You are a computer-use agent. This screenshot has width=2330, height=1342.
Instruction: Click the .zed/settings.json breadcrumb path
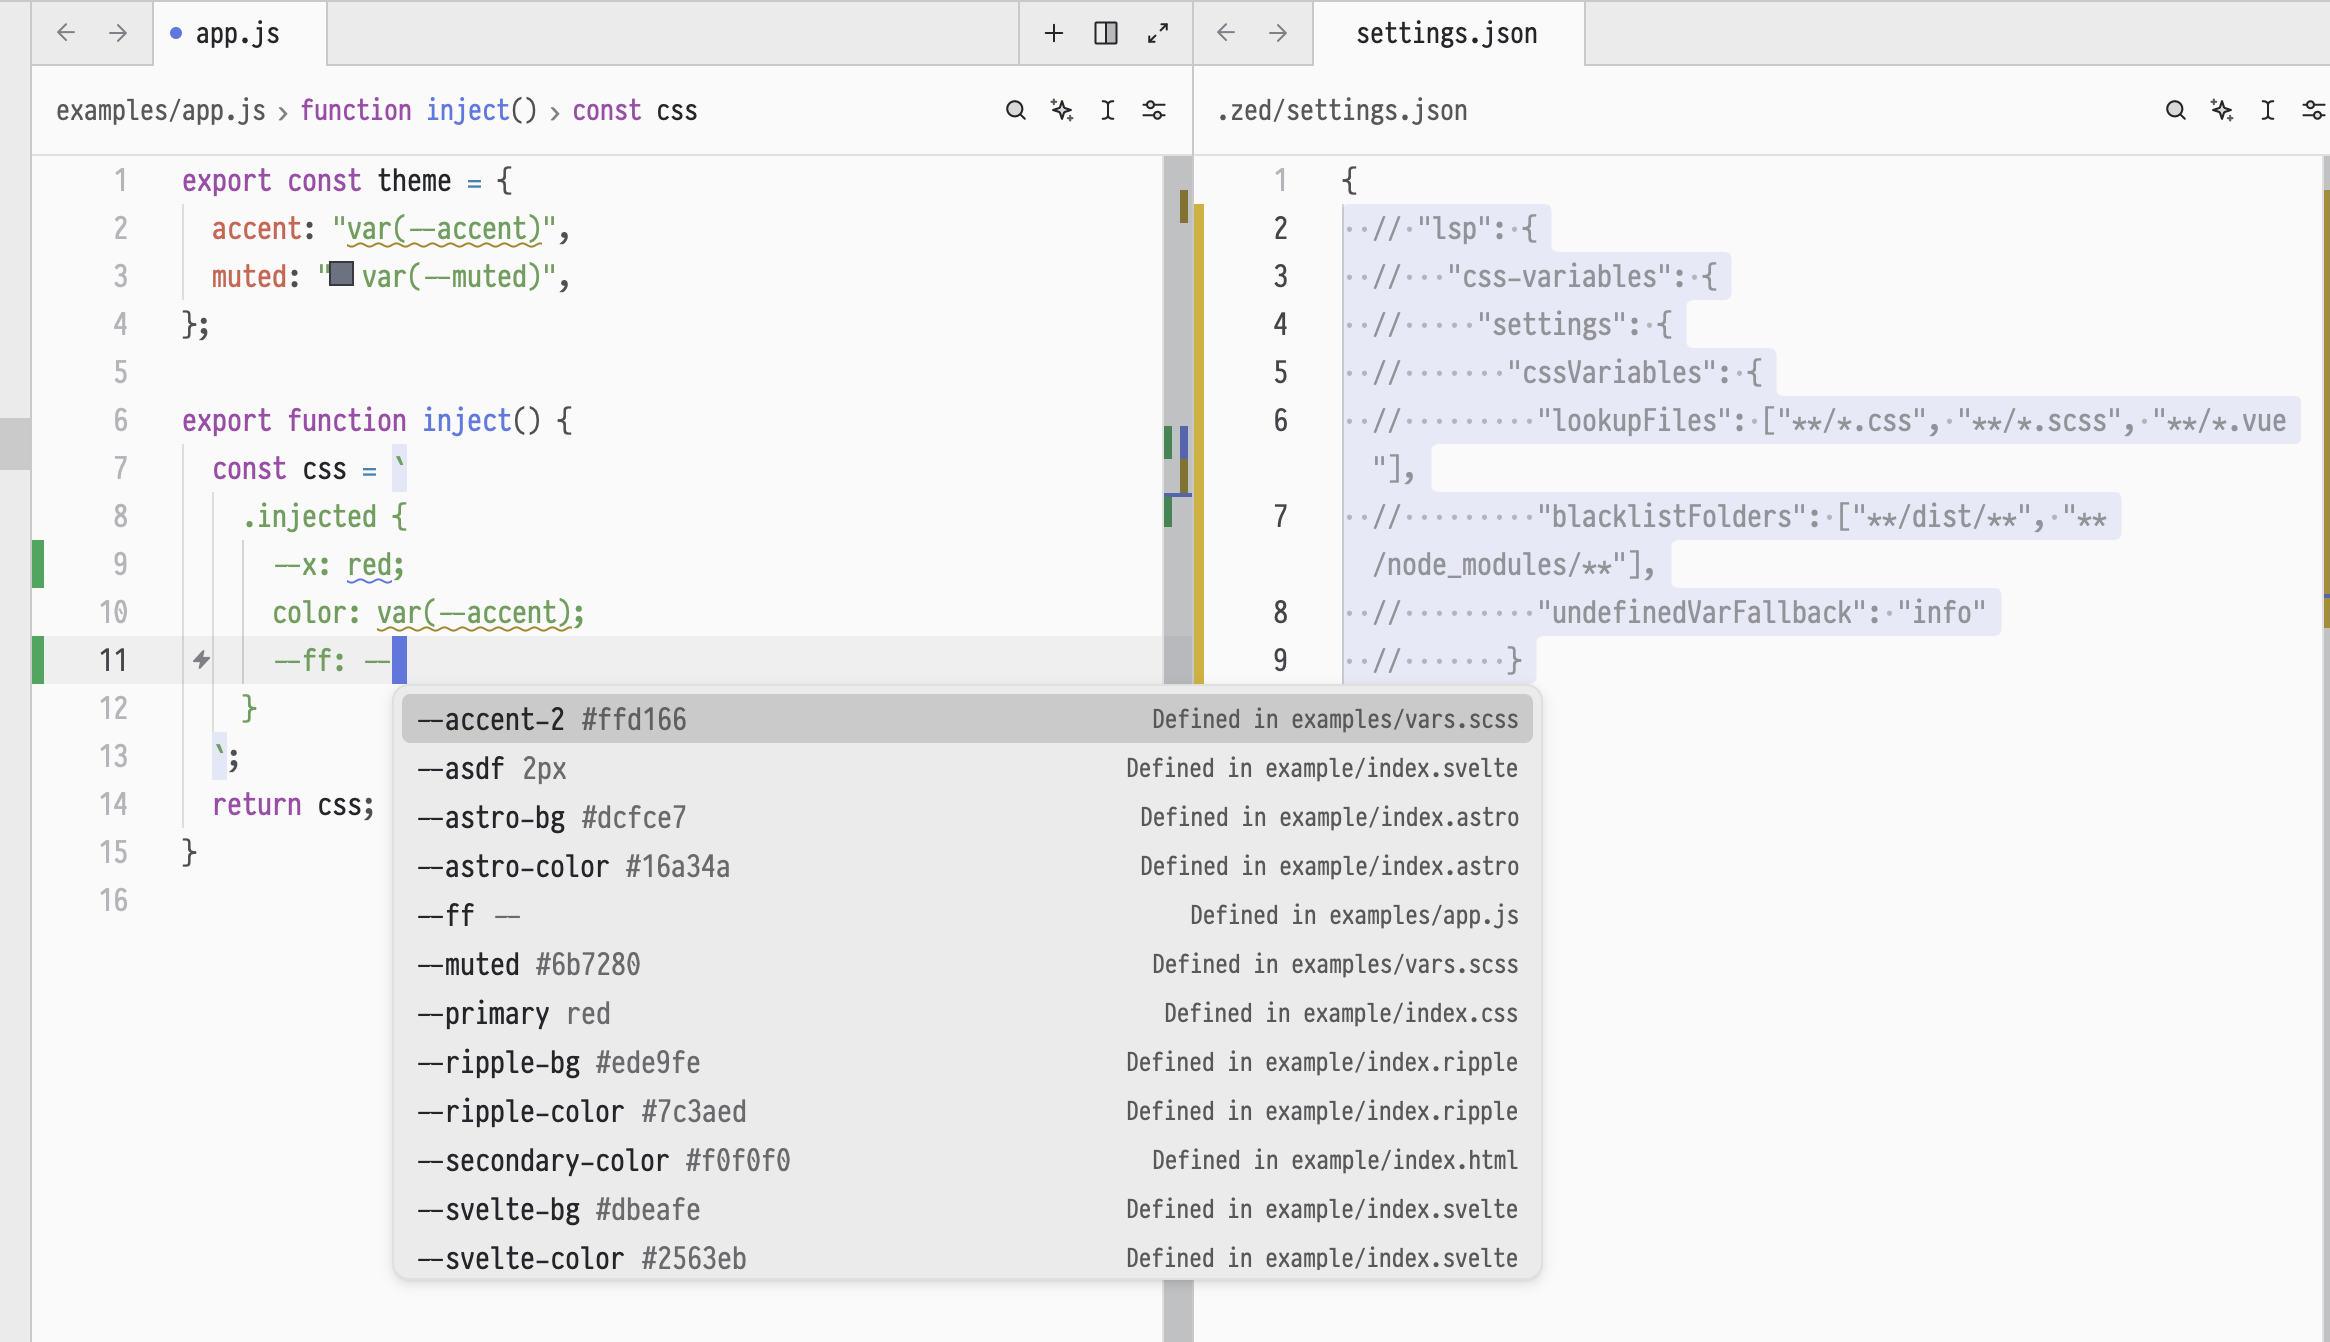coord(1342,110)
